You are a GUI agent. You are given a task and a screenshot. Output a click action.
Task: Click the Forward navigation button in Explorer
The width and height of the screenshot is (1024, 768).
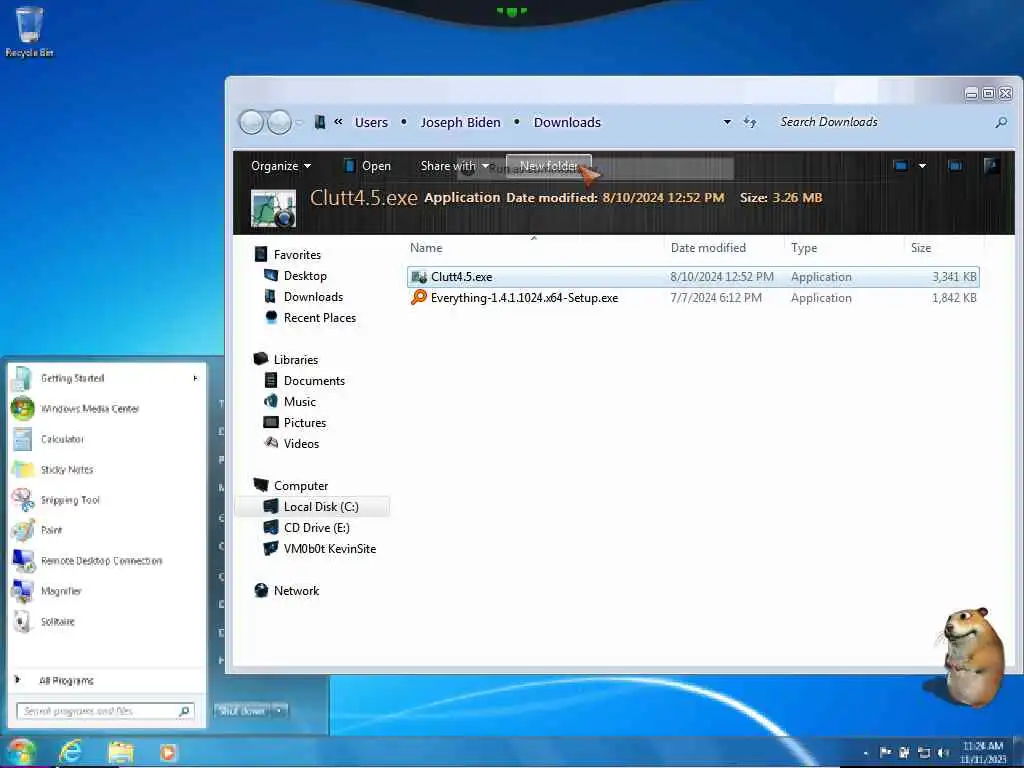tap(280, 122)
